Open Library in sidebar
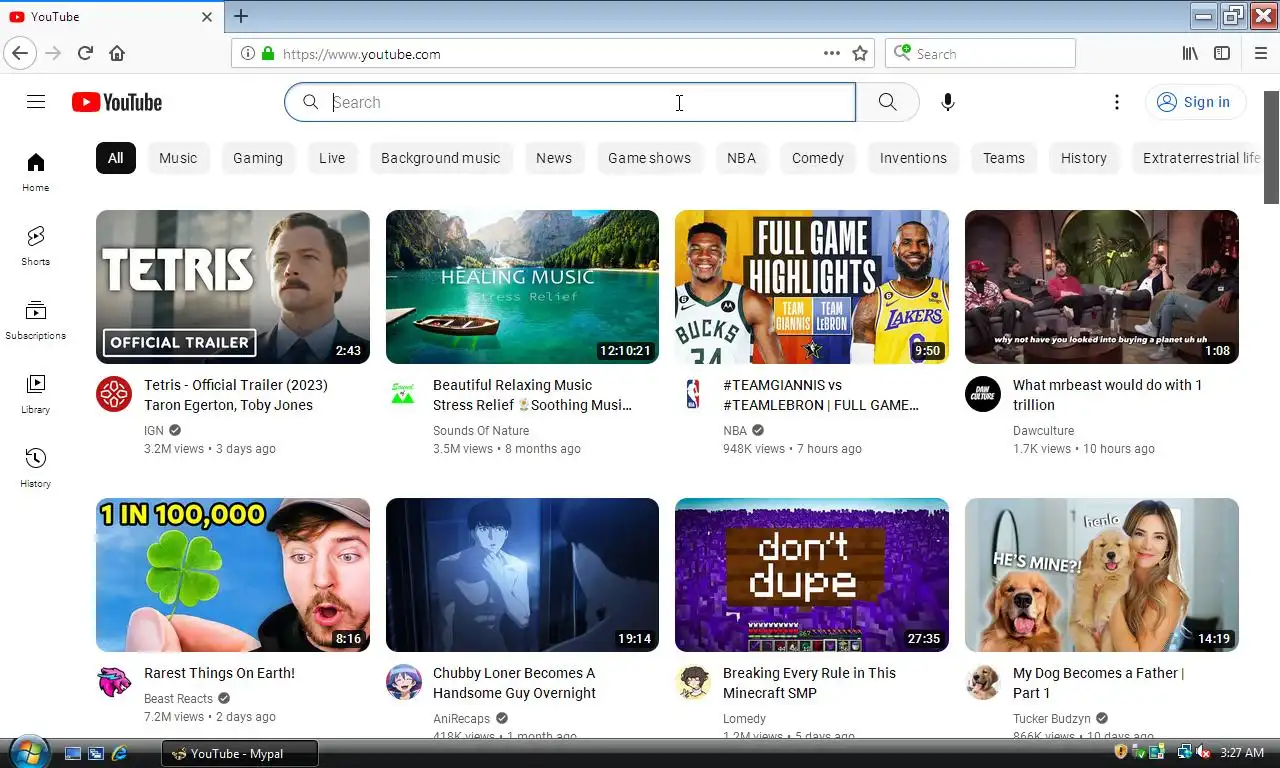The image size is (1280, 768). pyautogui.click(x=36, y=394)
